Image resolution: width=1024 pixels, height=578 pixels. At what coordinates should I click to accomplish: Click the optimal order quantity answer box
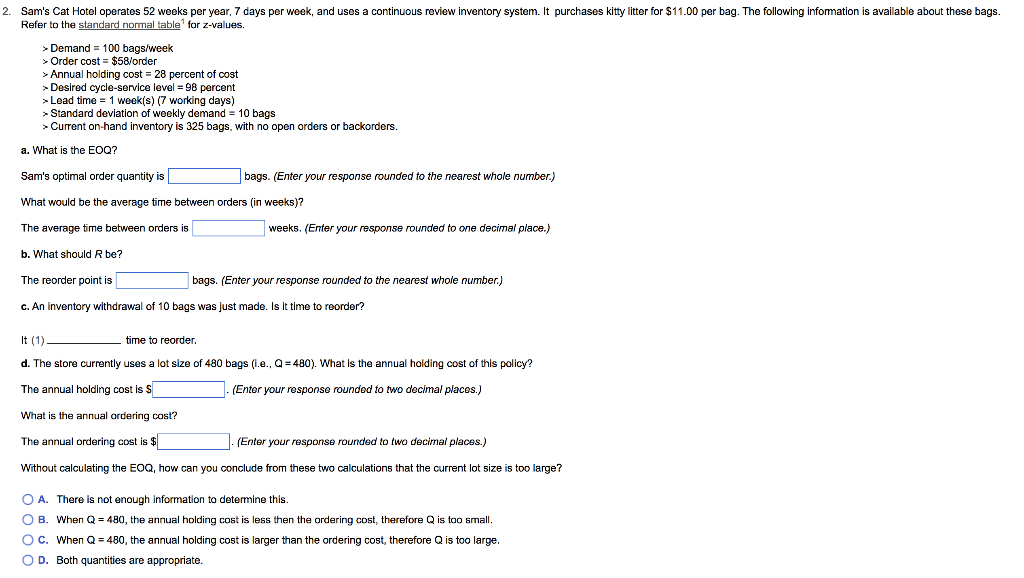coord(204,175)
